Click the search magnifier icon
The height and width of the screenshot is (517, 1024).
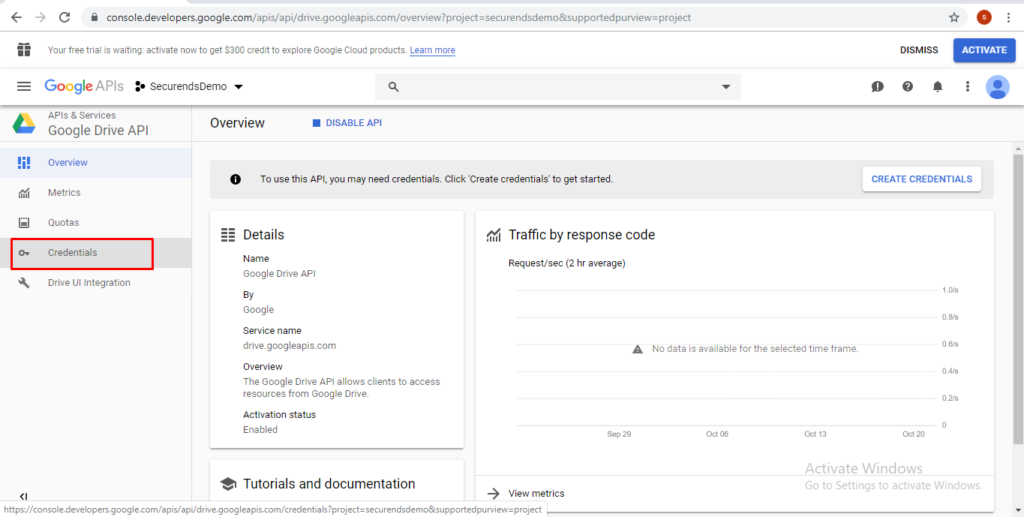(x=393, y=87)
